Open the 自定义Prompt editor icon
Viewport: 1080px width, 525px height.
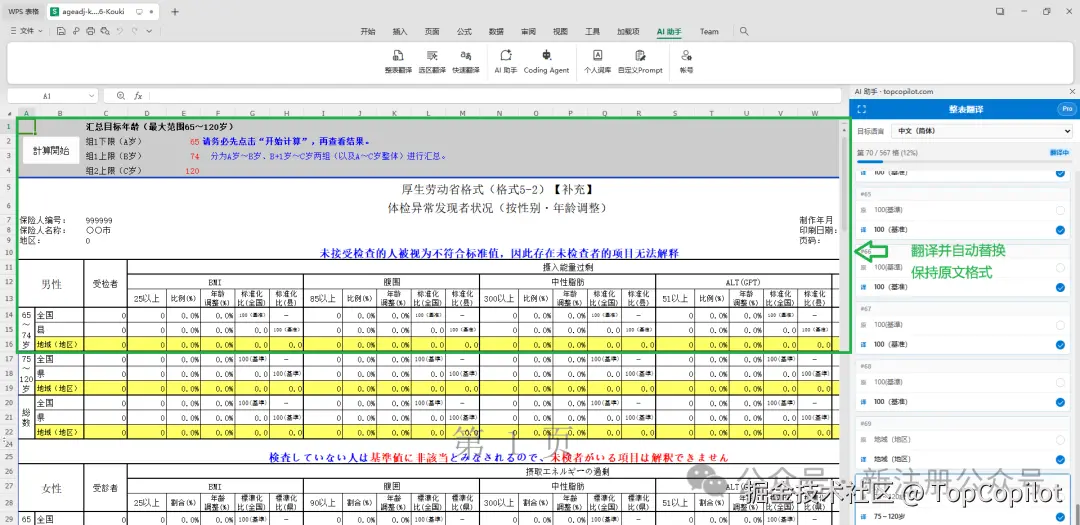[x=640, y=56]
